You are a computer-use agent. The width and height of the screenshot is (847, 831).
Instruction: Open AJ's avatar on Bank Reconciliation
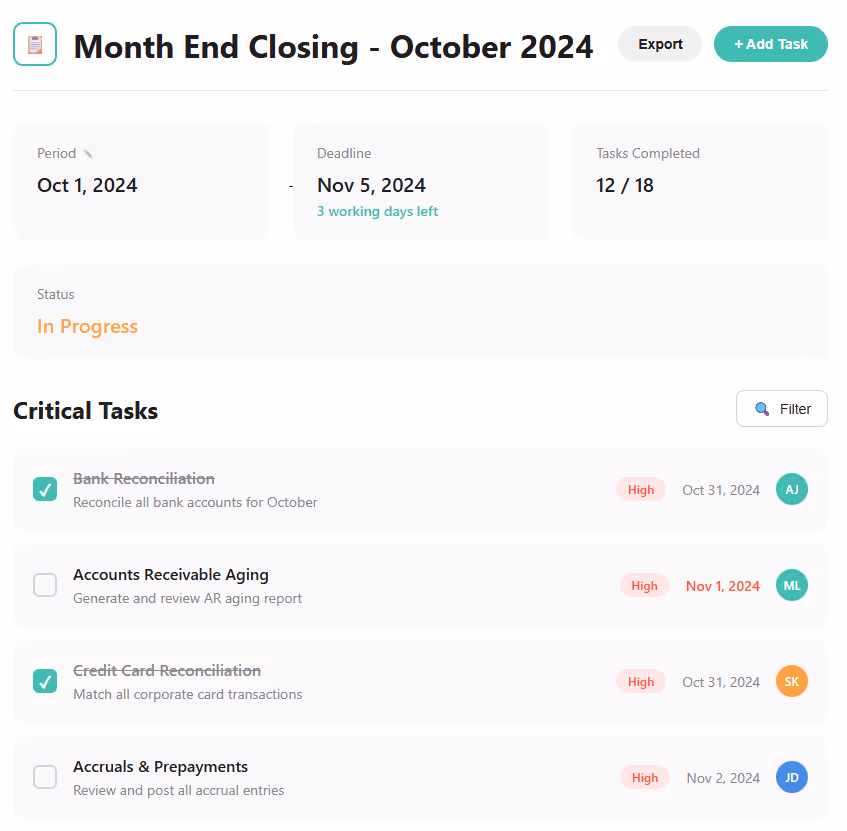pyautogui.click(x=791, y=489)
